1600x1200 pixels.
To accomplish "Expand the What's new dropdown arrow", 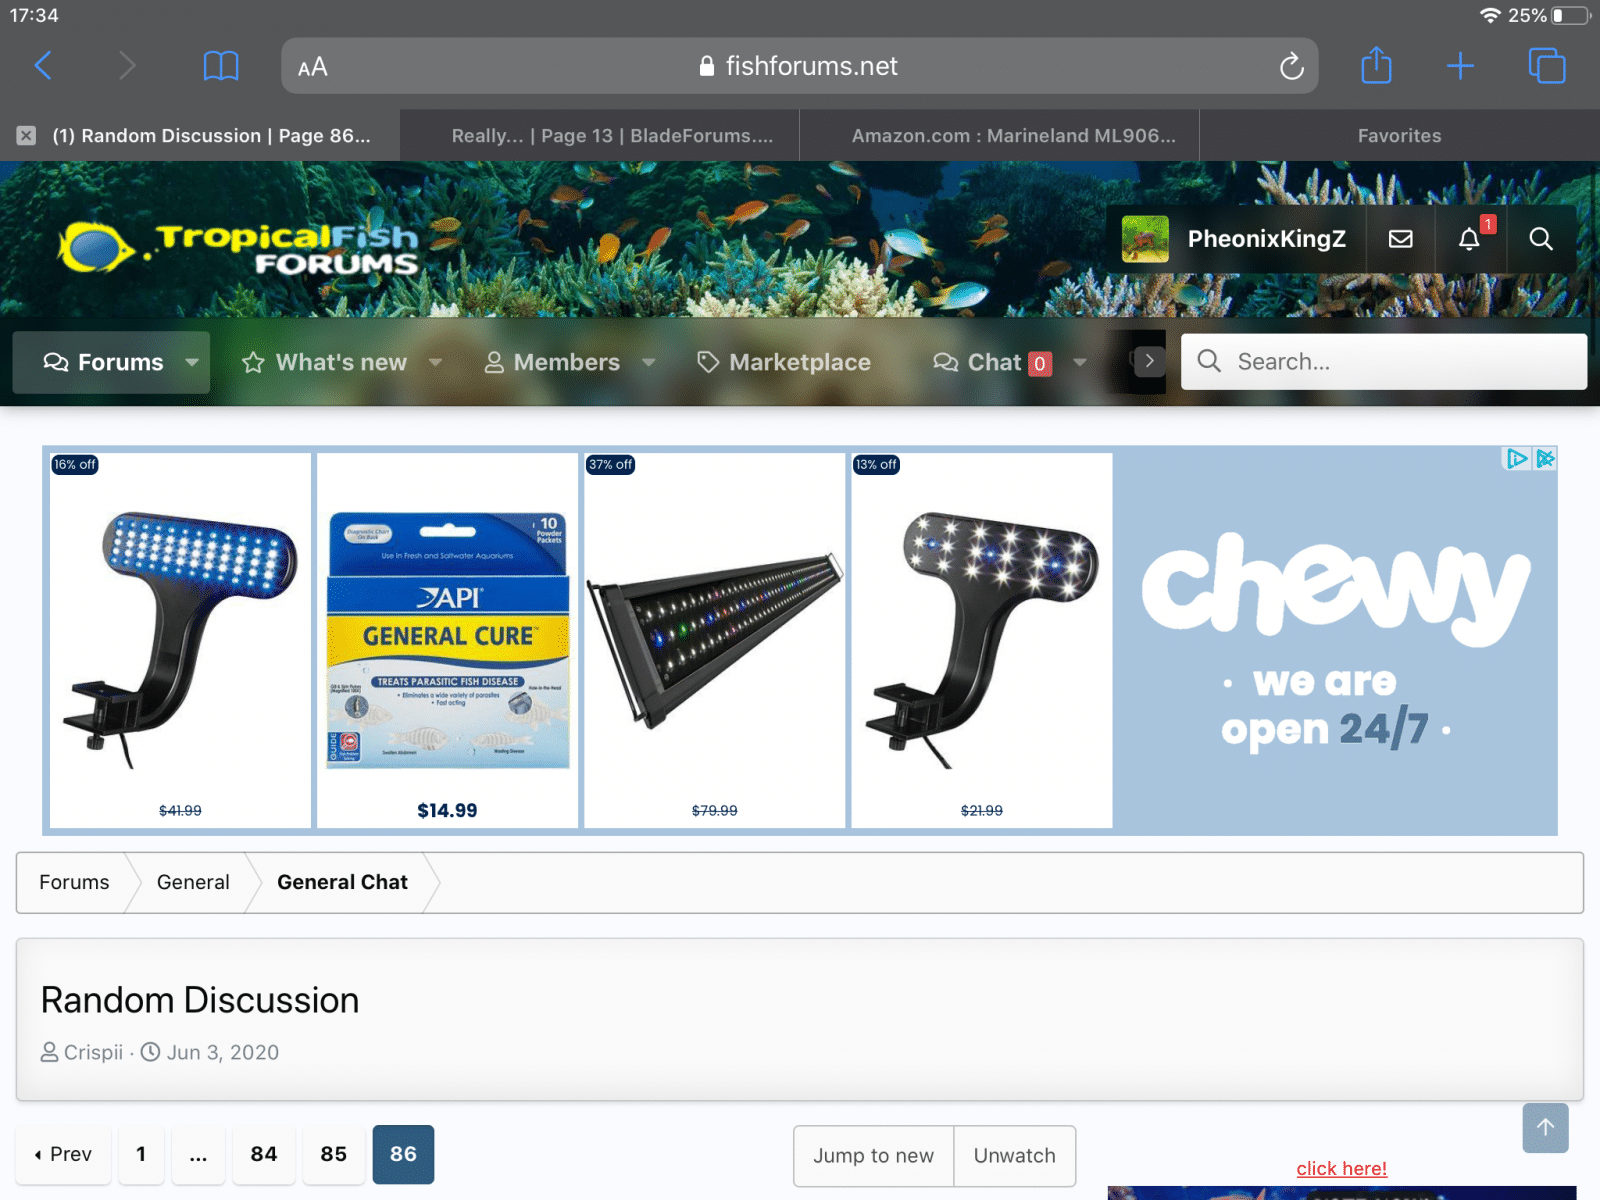I will (x=435, y=362).
